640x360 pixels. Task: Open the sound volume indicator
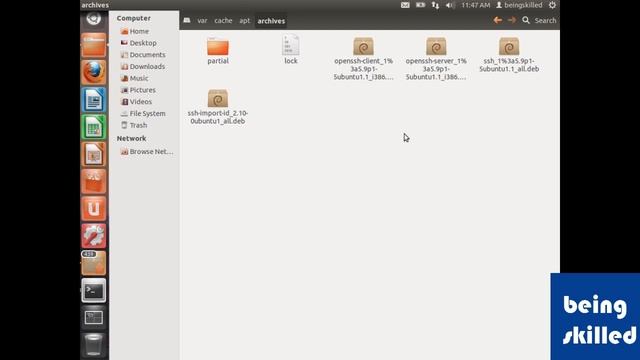(x=450, y=5)
